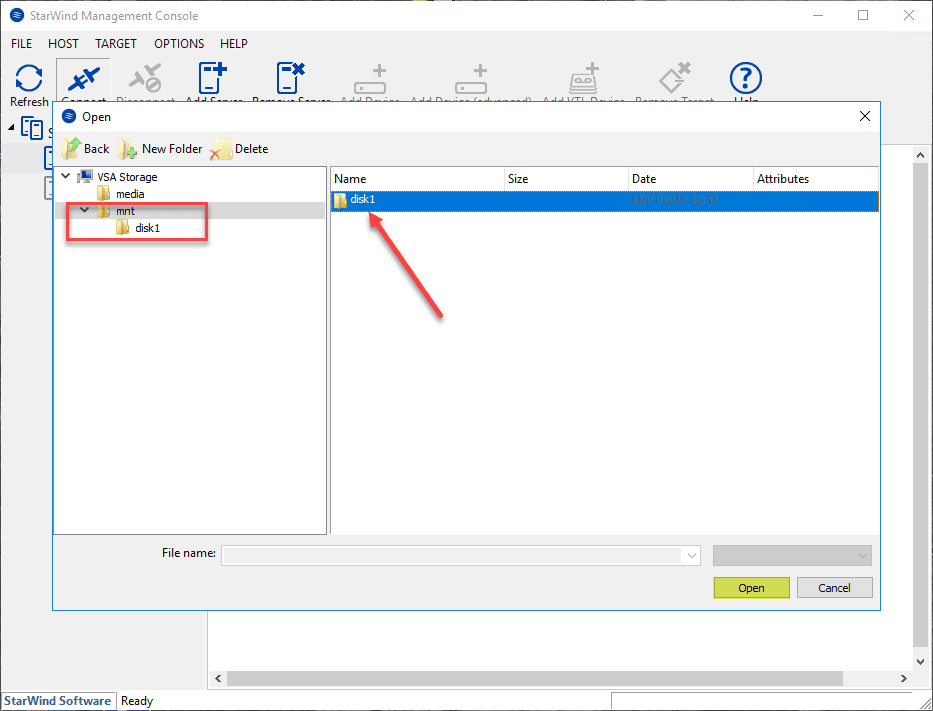The height and width of the screenshot is (711, 933).
Task: Click the vertical scrollbar down arrow
Action: (x=921, y=661)
